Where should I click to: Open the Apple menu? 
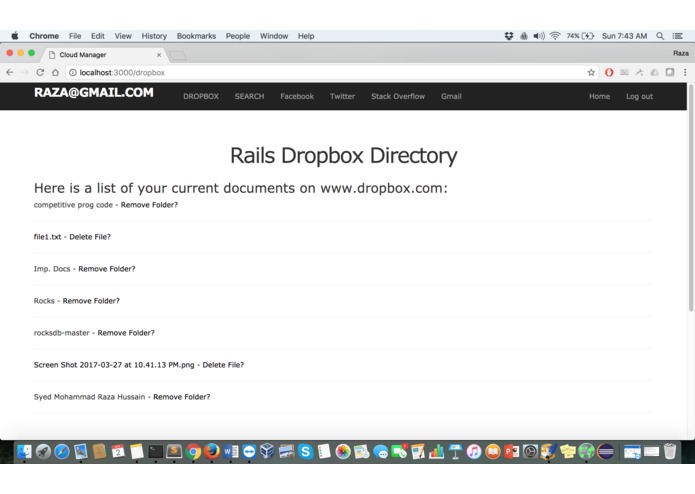[15, 36]
